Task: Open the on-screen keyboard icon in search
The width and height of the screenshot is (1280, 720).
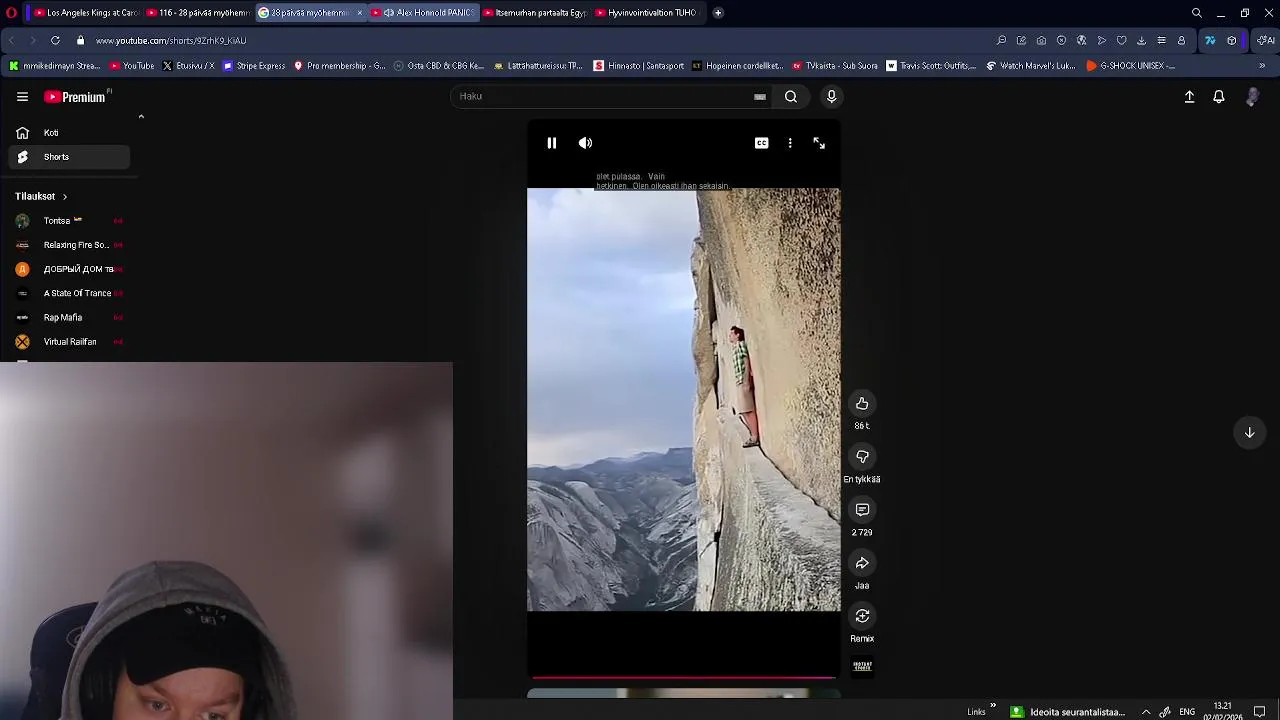Action: click(x=760, y=97)
